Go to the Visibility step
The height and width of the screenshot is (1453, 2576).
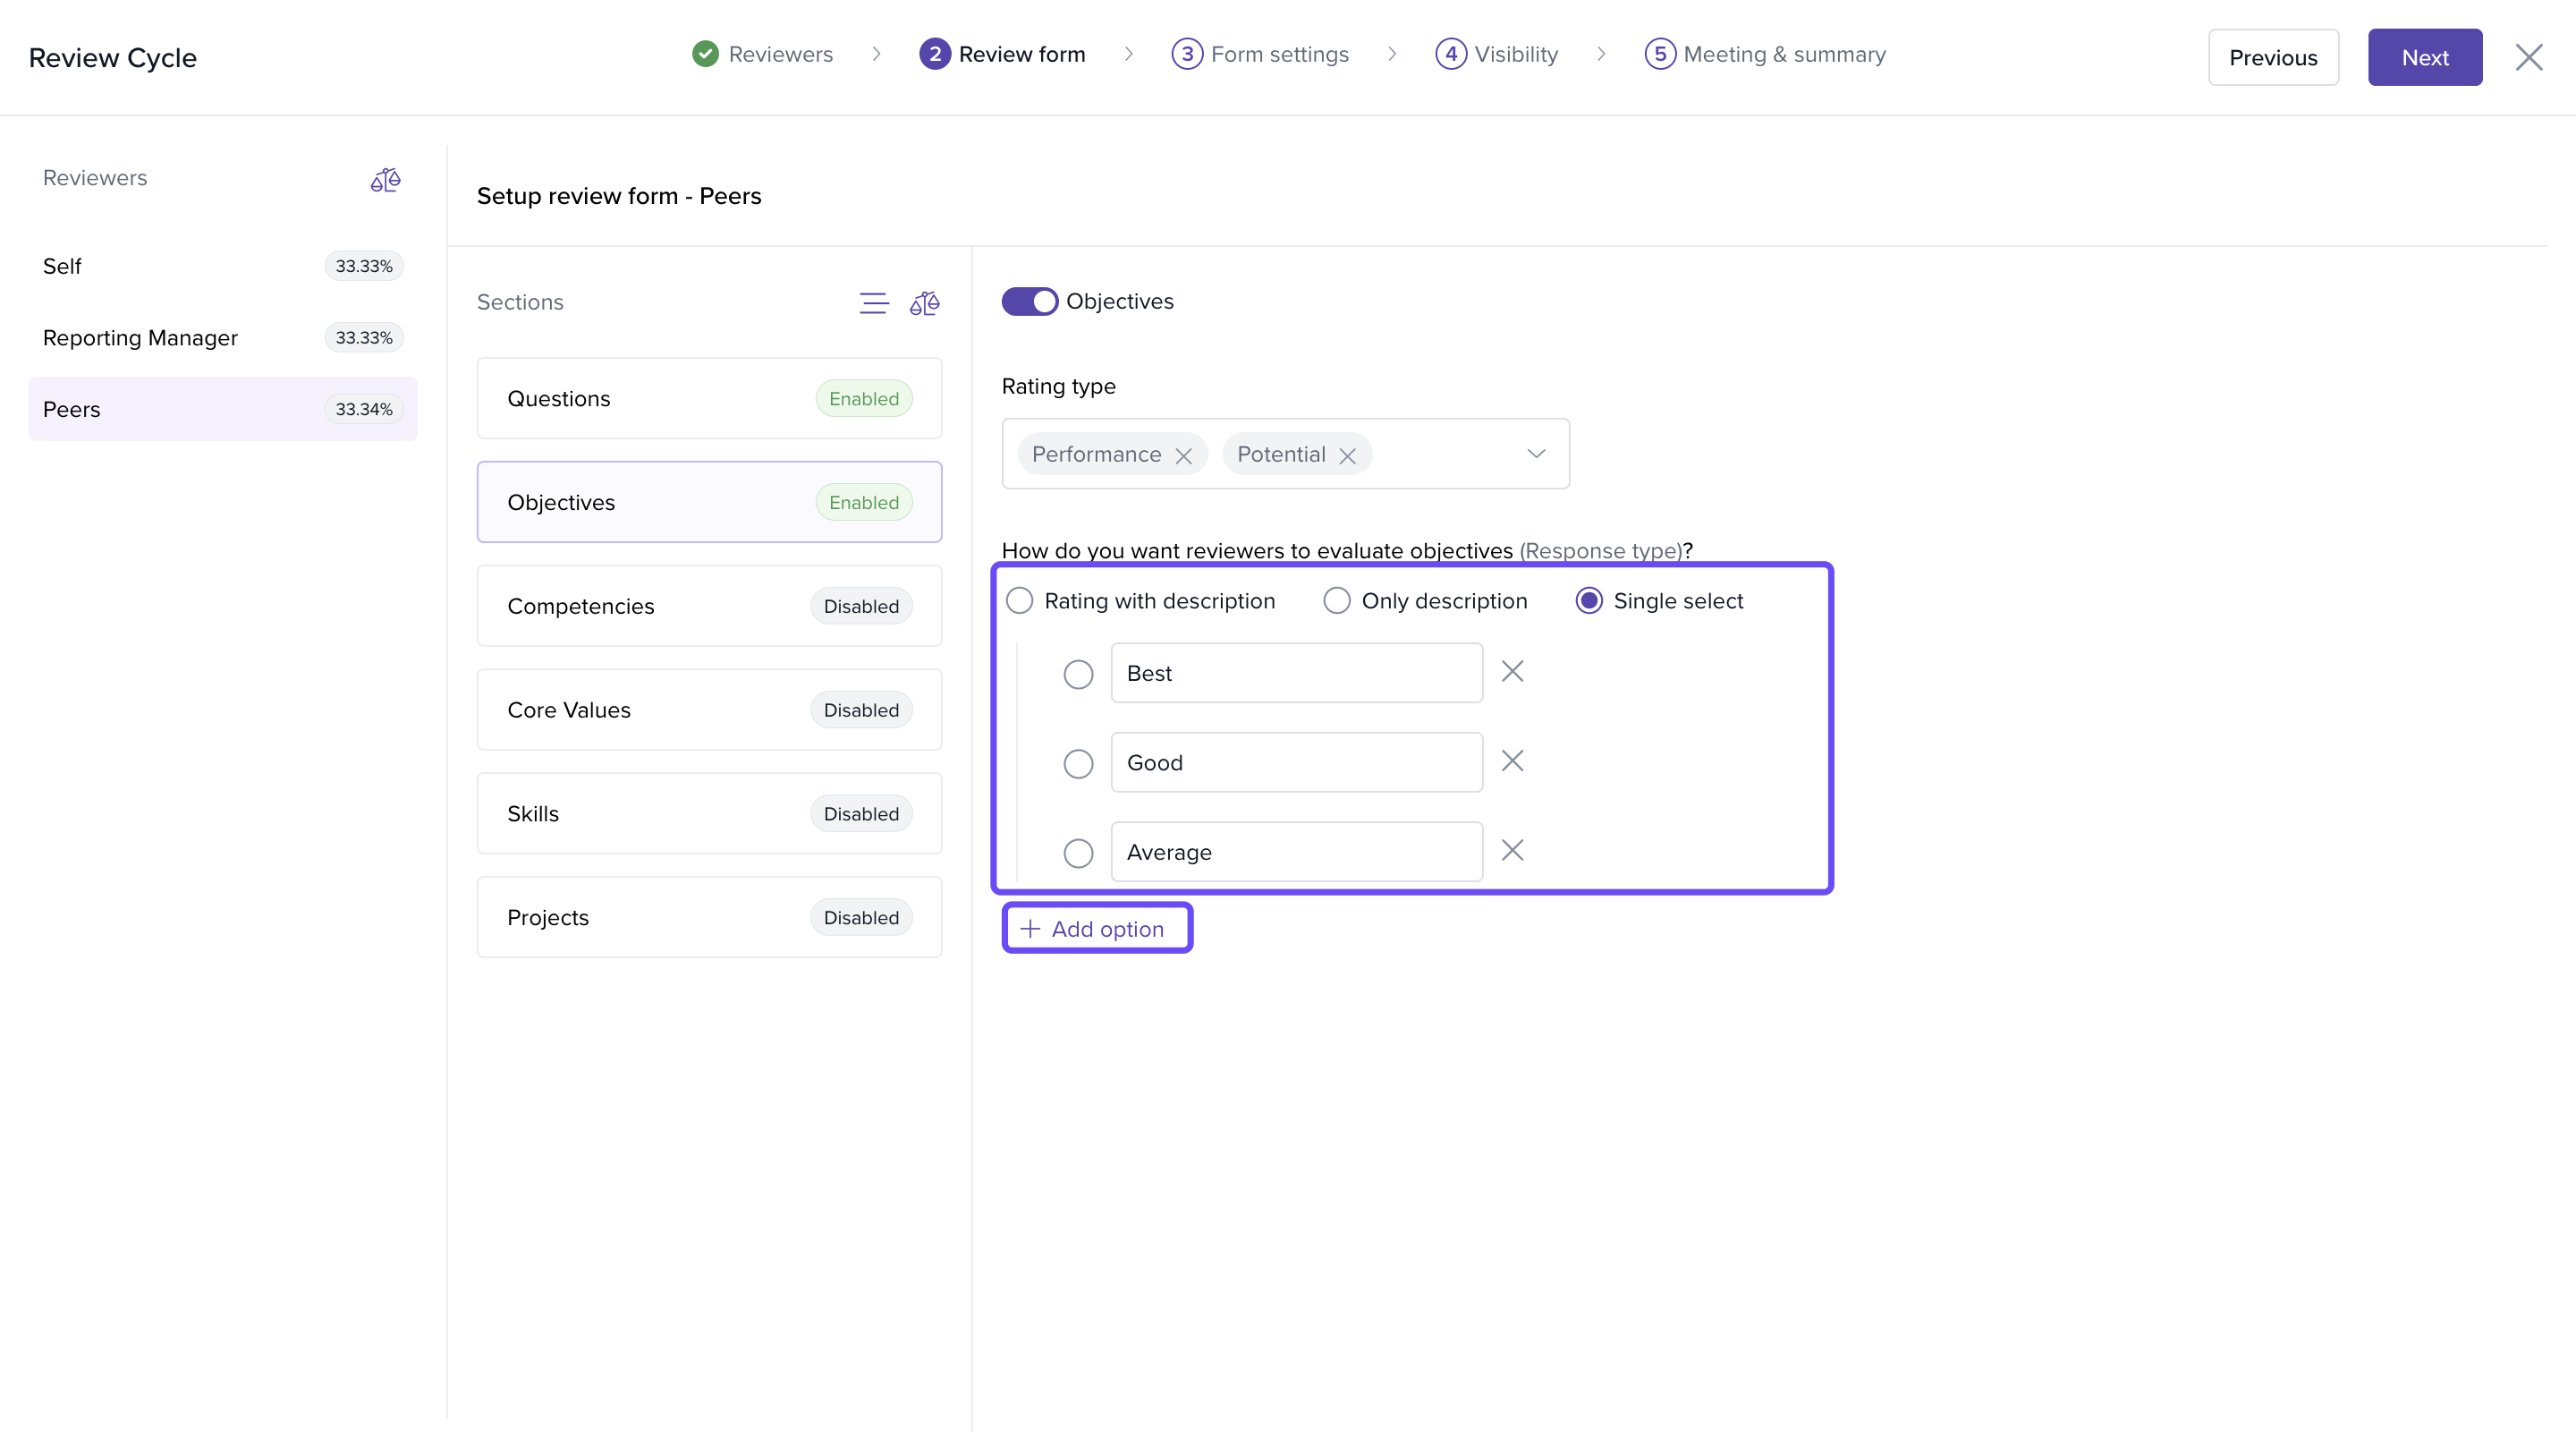click(x=1497, y=54)
